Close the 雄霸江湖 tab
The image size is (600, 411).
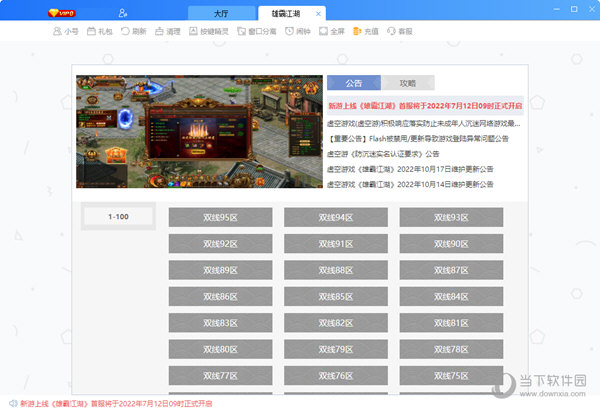coord(318,14)
